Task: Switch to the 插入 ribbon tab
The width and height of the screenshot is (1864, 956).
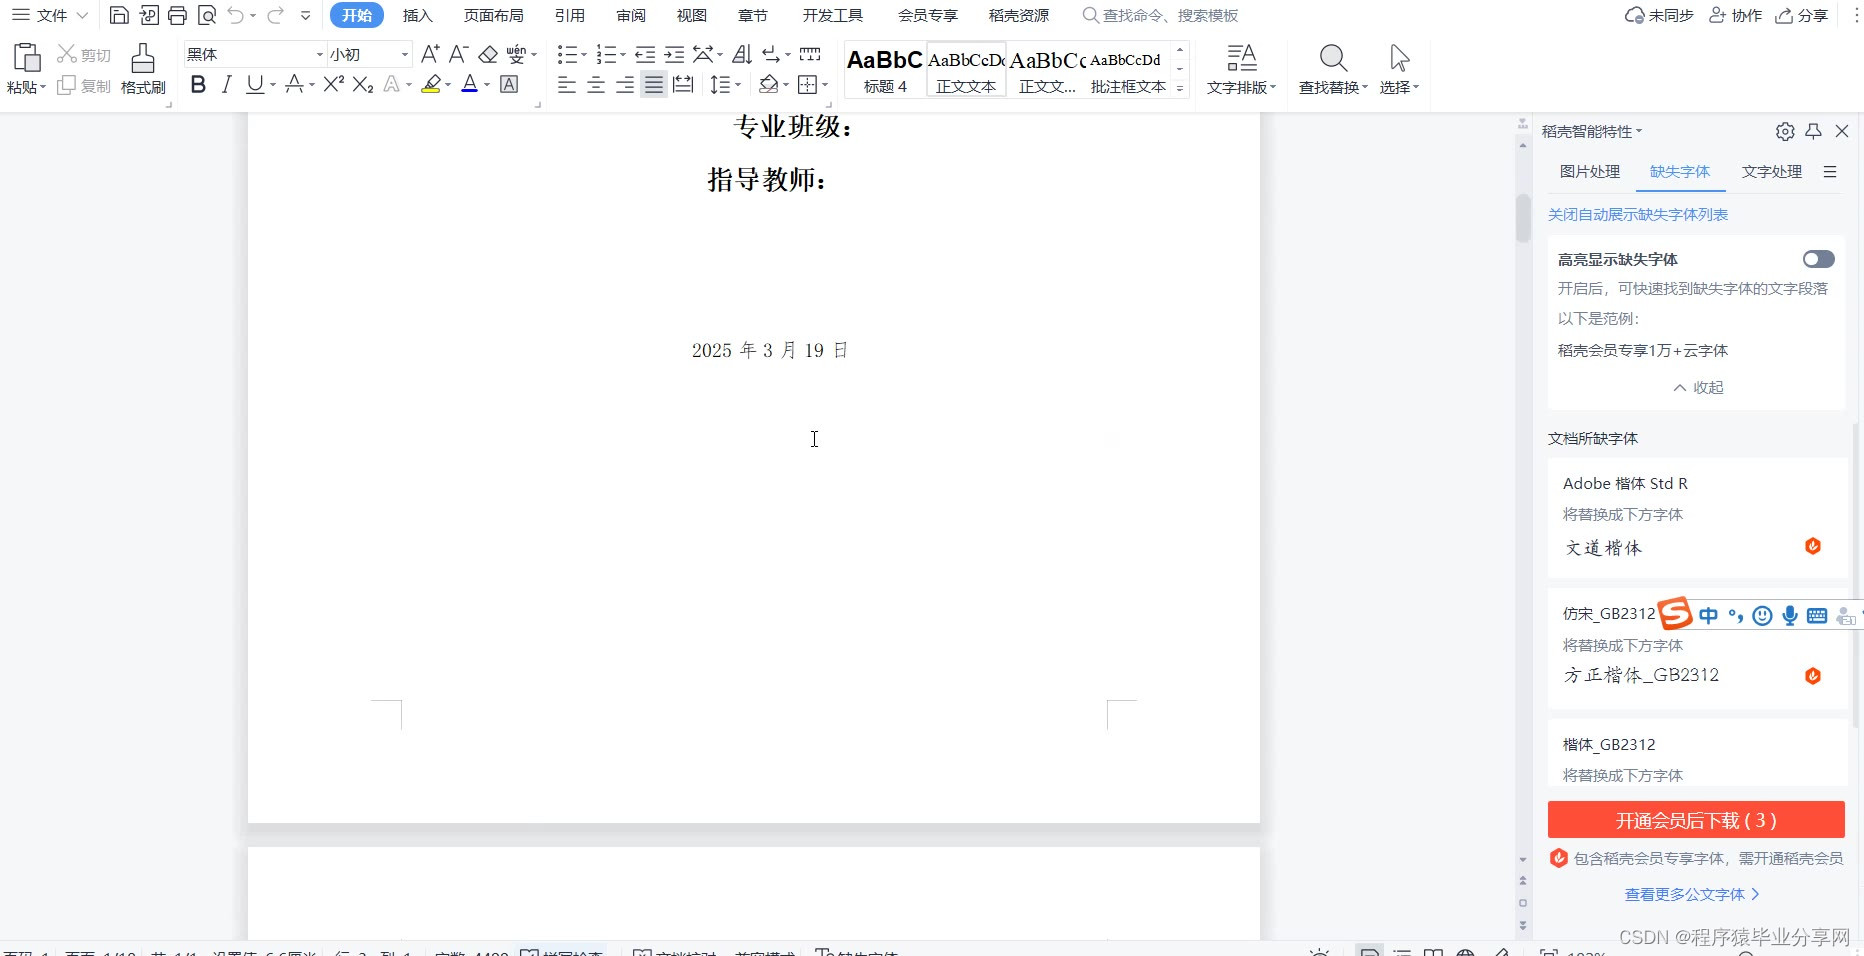Action: pos(418,15)
